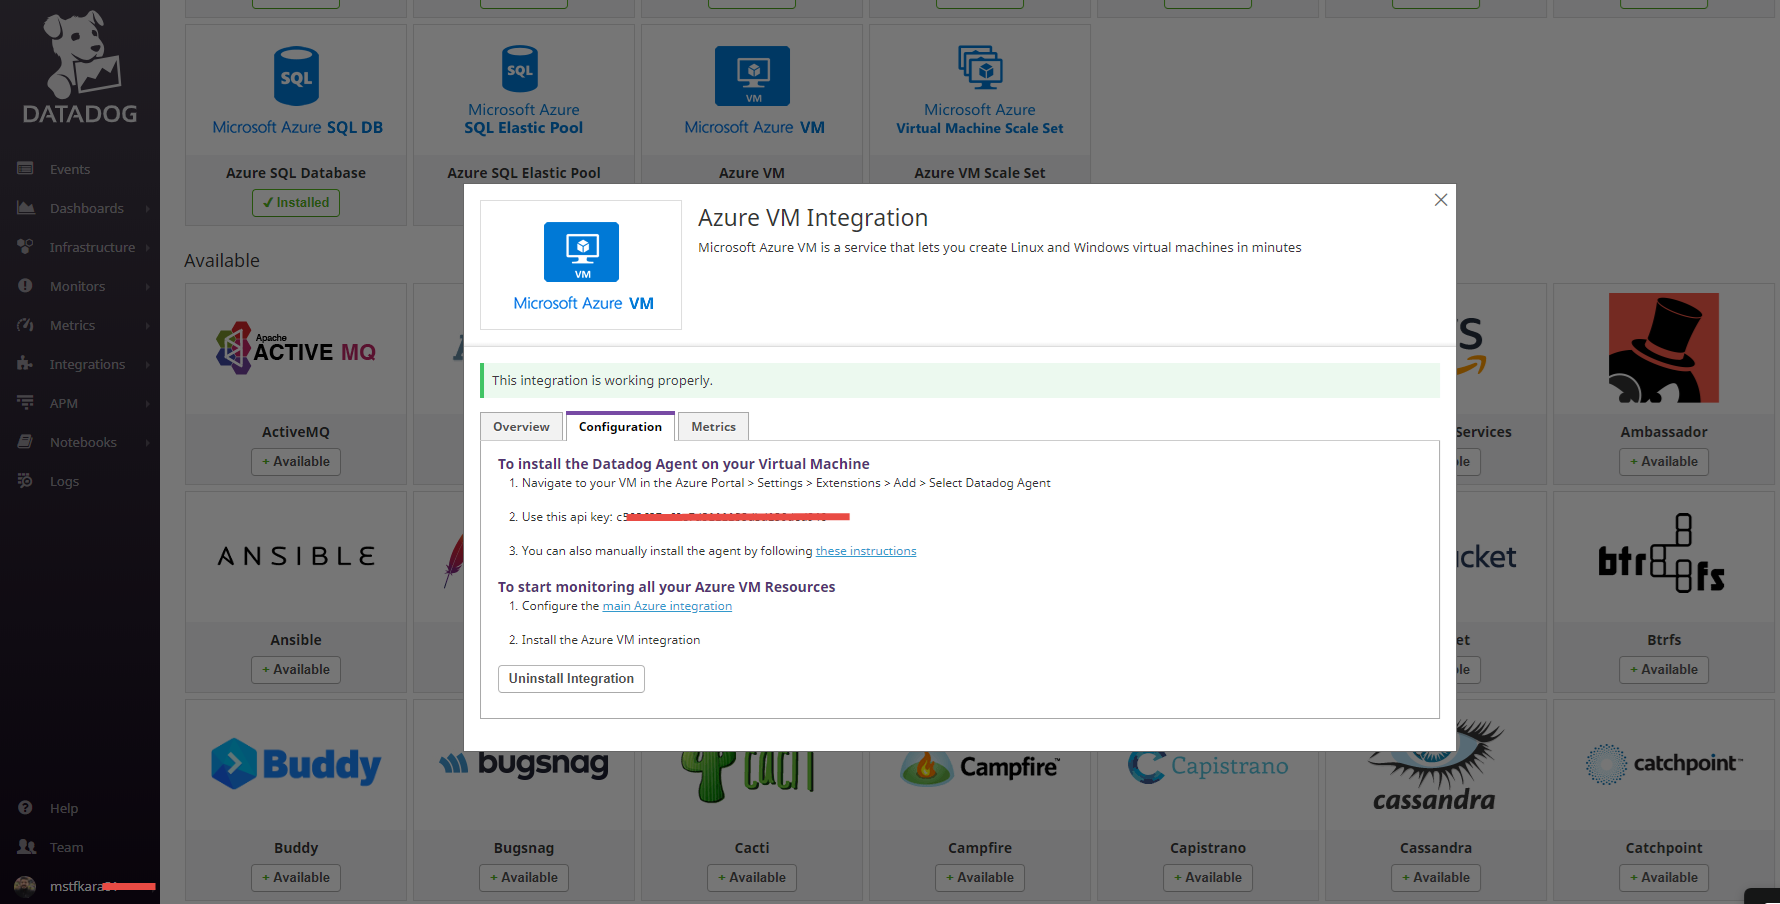
Task: Click the Infrastructure sidebar icon
Action: click(x=26, y=247)
